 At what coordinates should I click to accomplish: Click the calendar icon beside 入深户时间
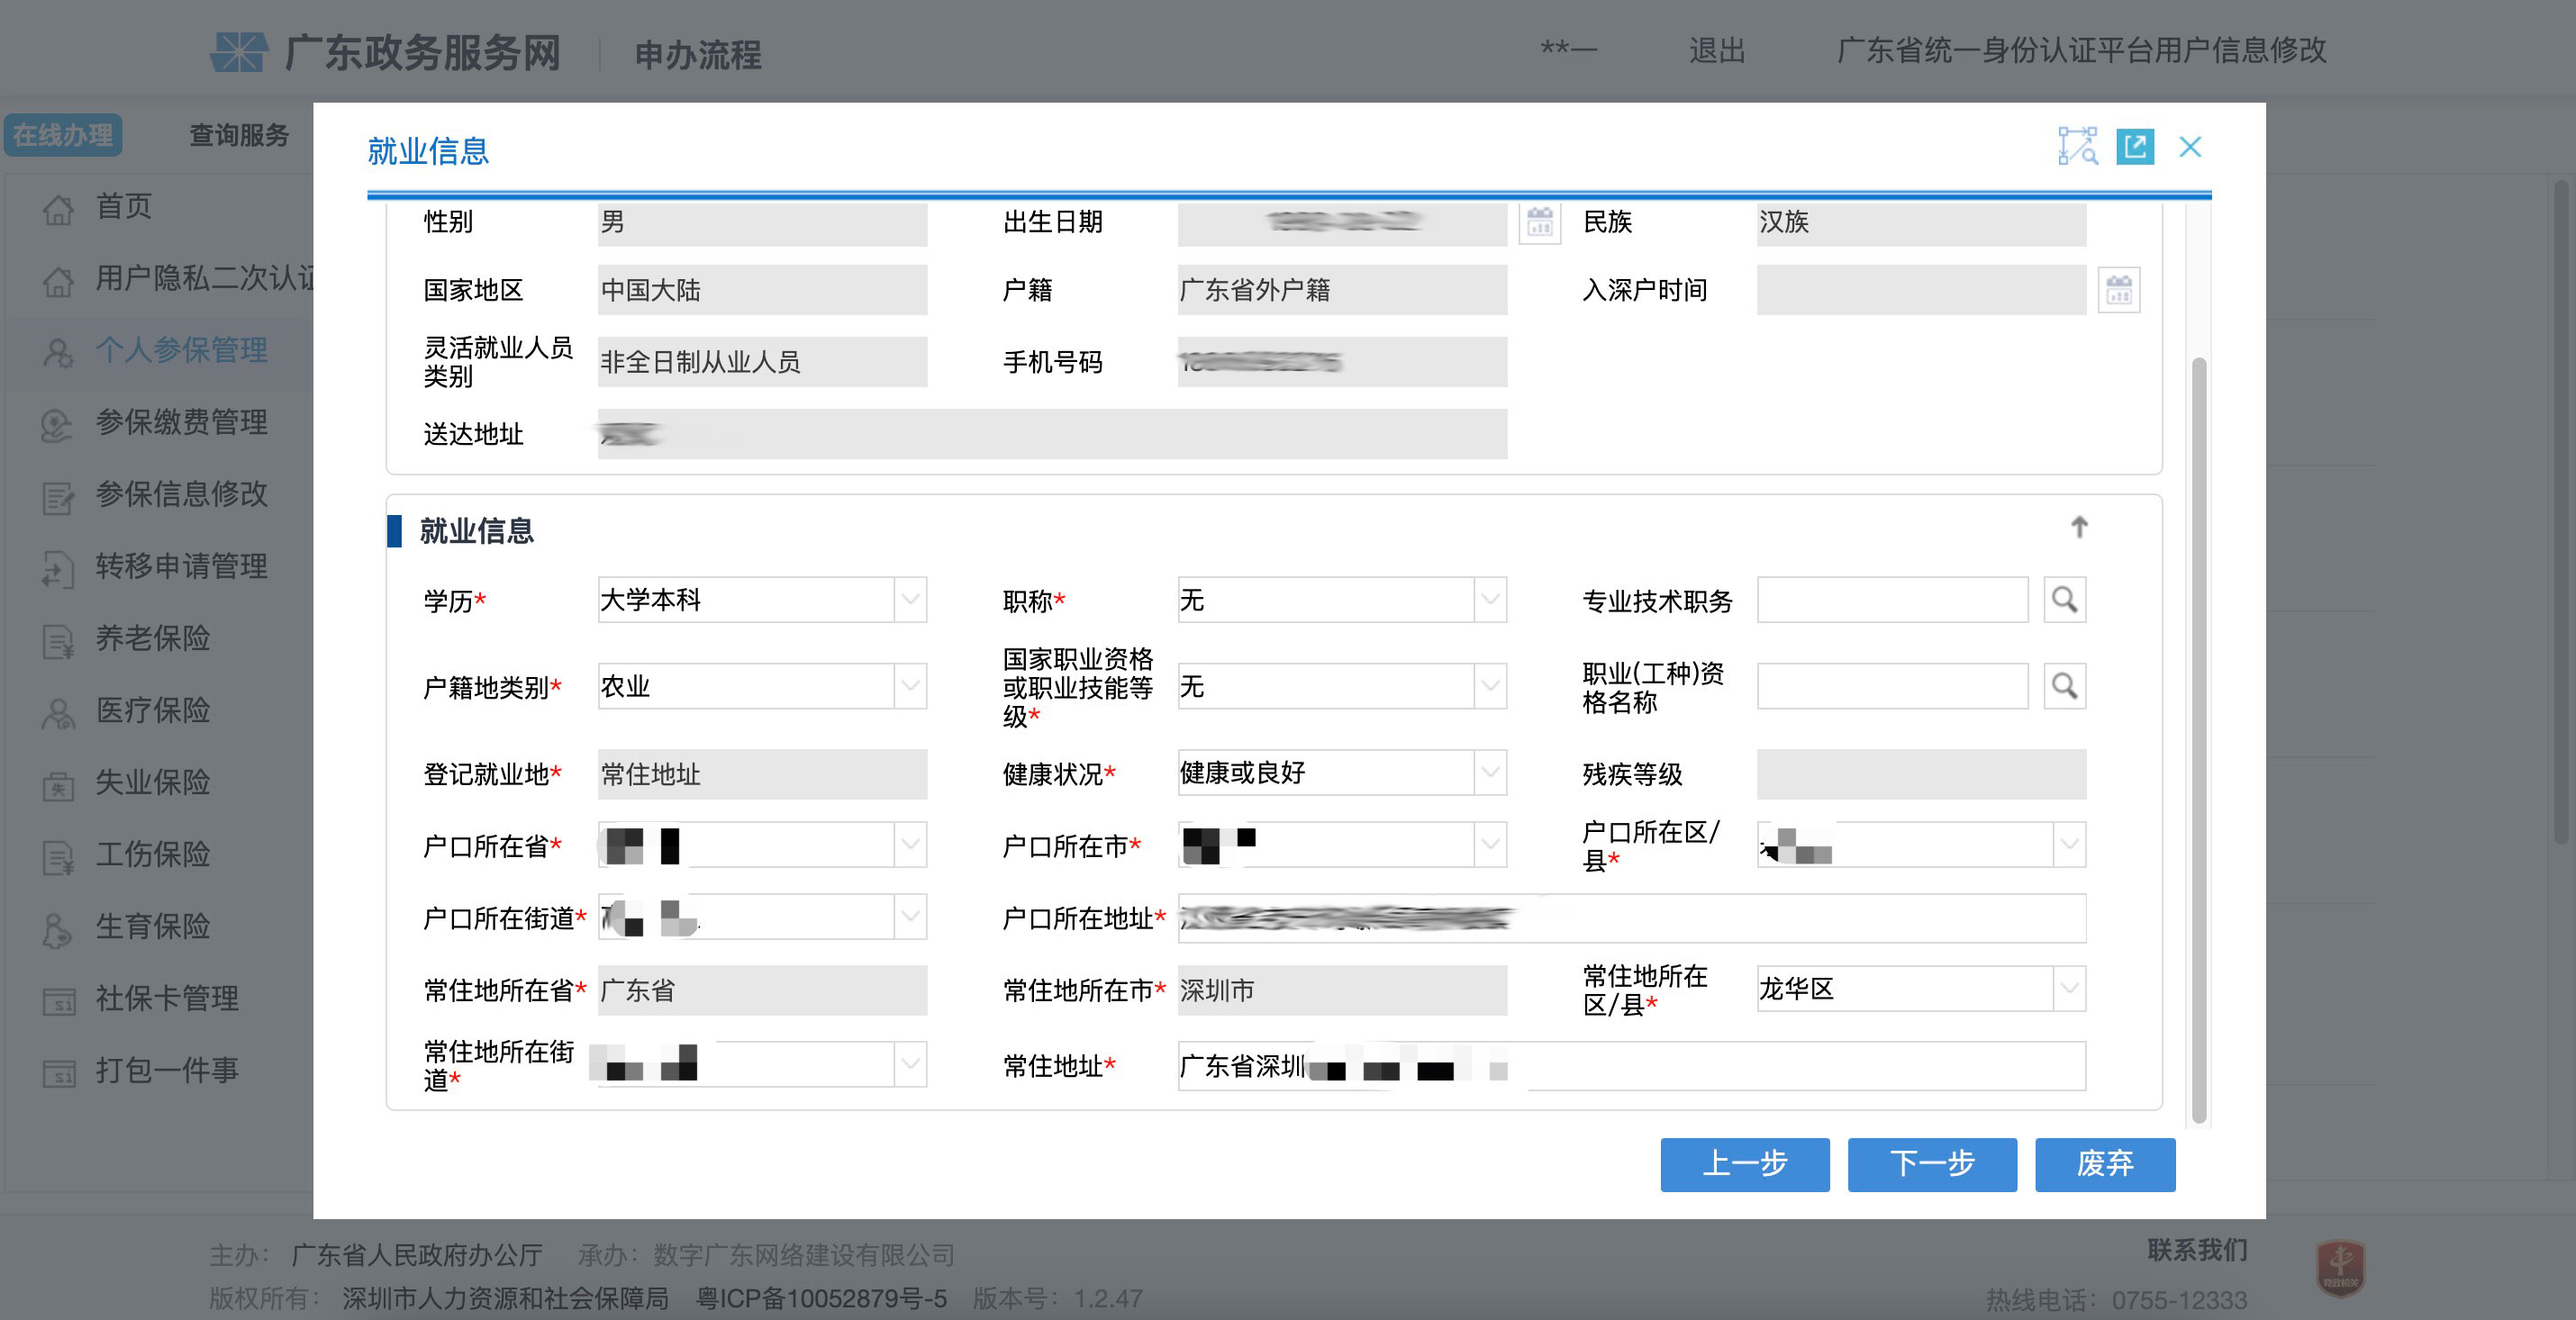tap(2120, 290)
